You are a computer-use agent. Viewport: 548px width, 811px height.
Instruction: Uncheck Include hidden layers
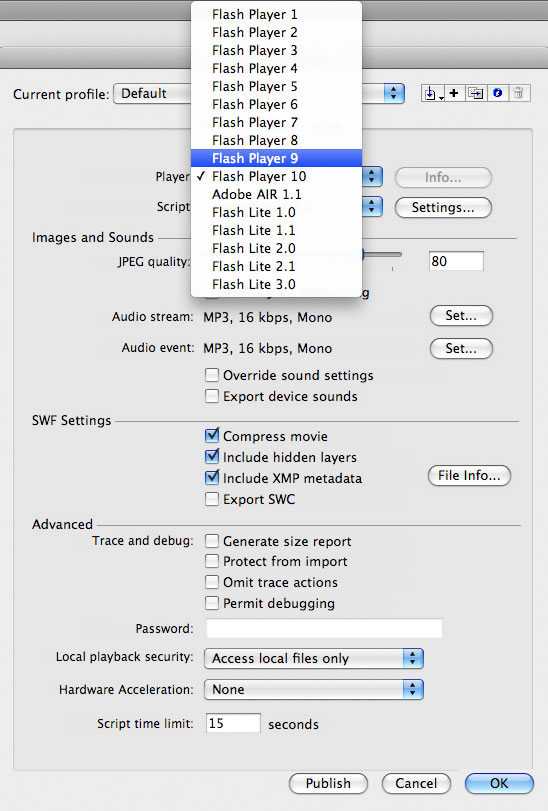212,457
